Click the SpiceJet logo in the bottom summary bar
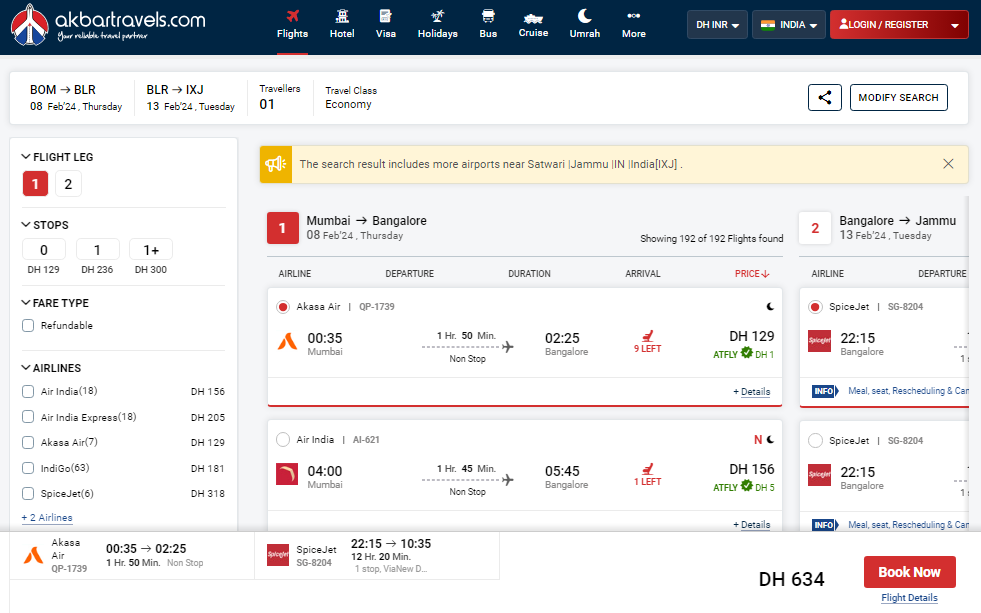This screenshot has width=981, height=613. point(278,555)
